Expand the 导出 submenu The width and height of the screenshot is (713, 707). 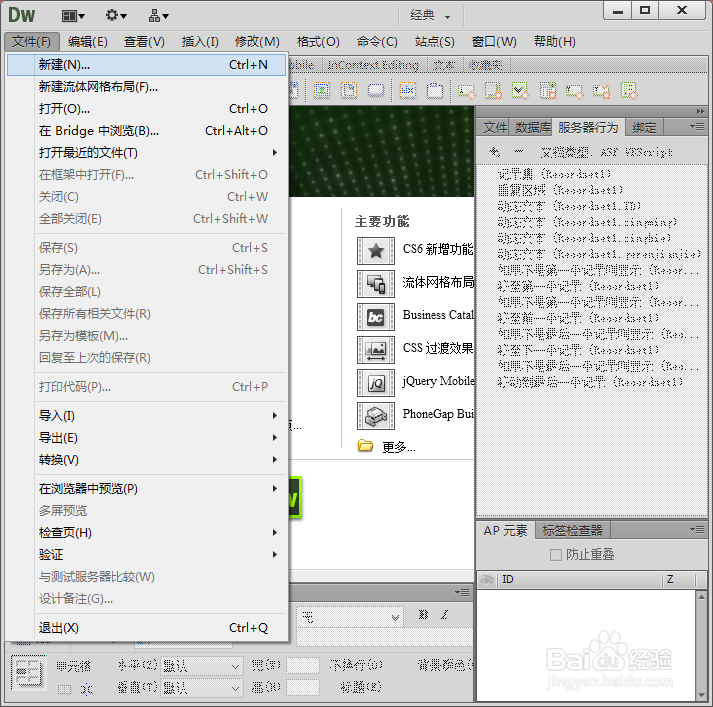(275, 437)
